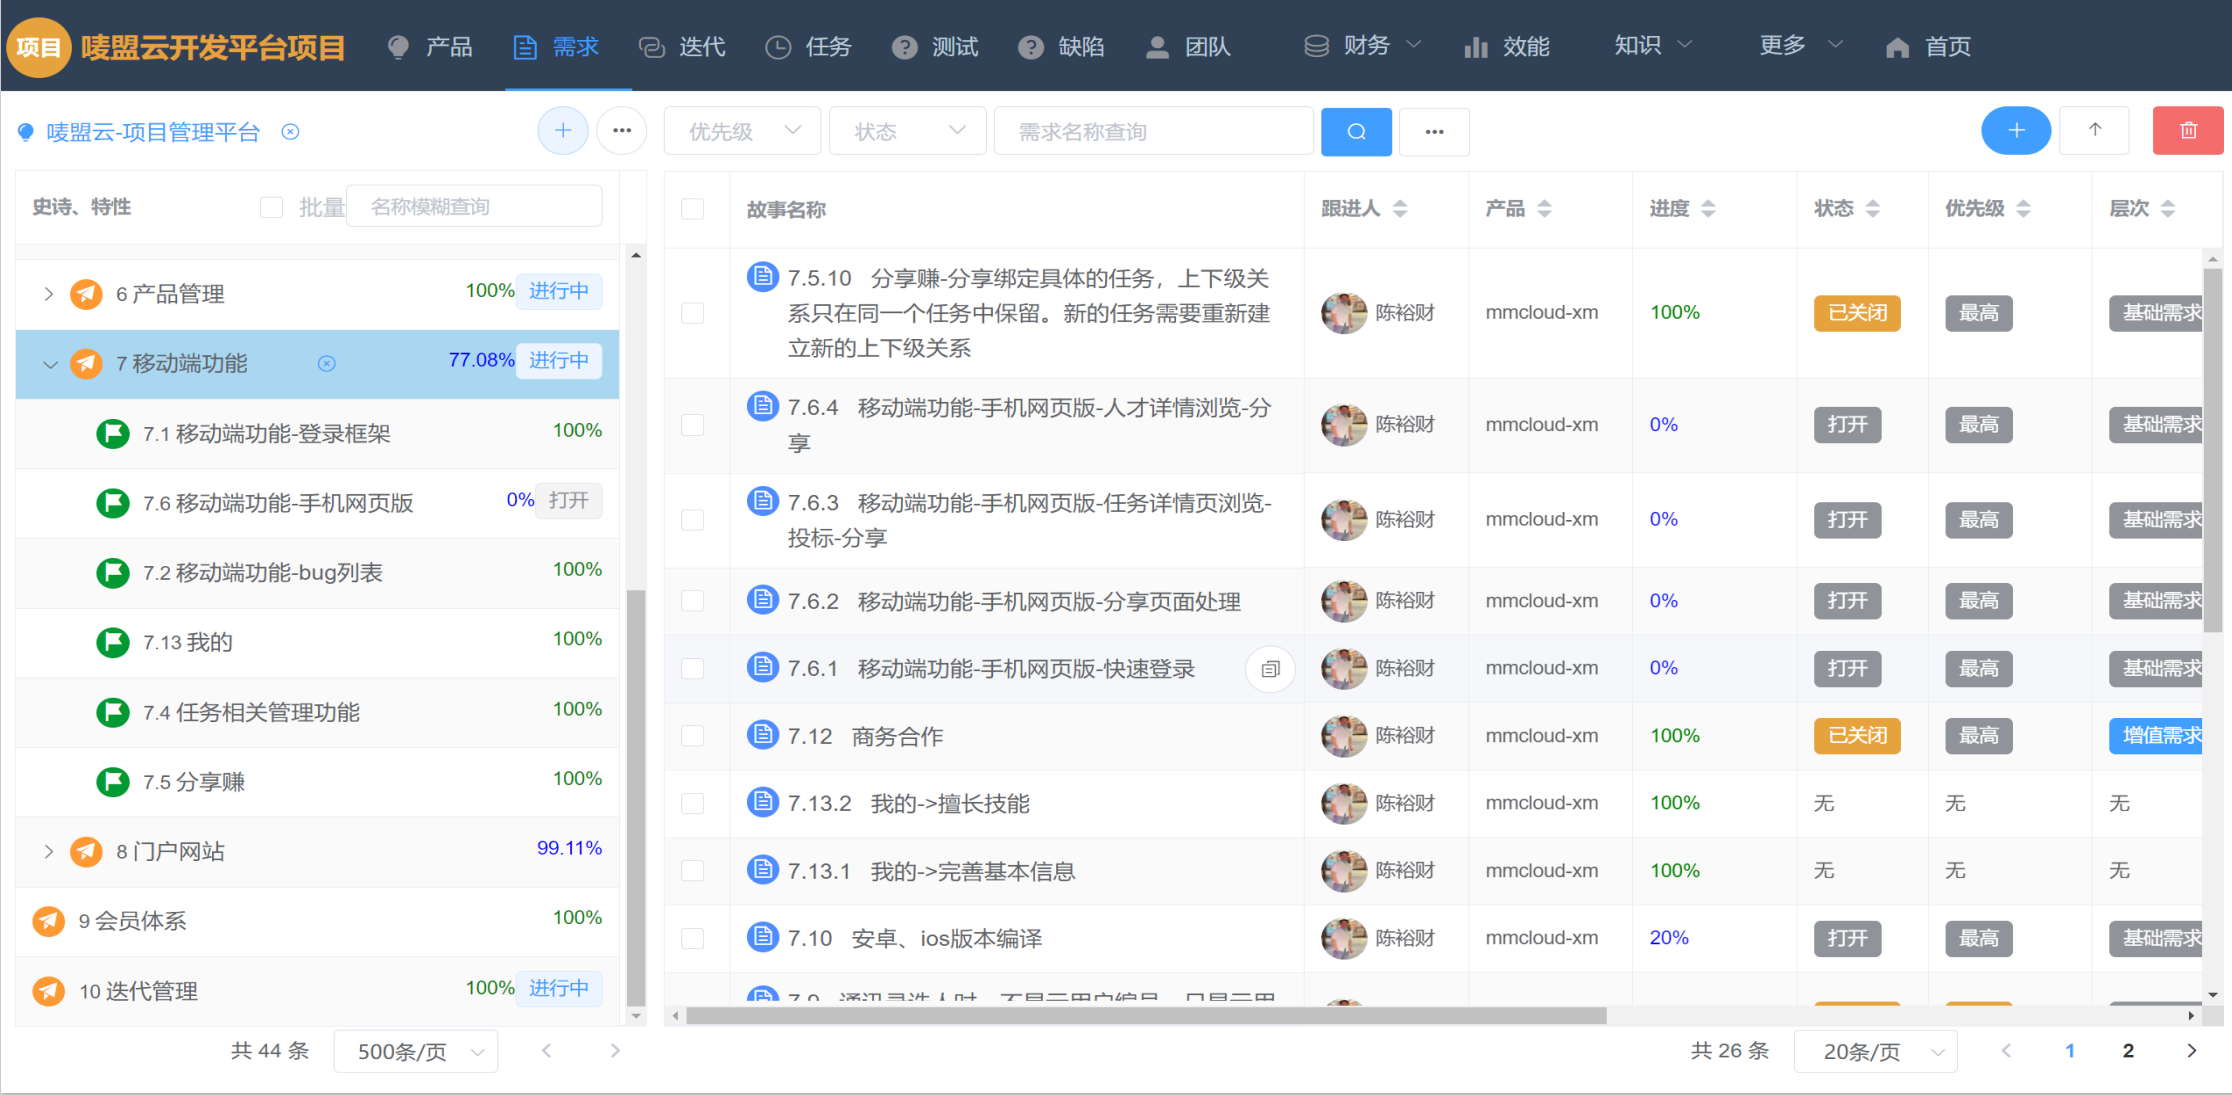
Task: Click the up-arrow export button
Action: [2094, 131]
